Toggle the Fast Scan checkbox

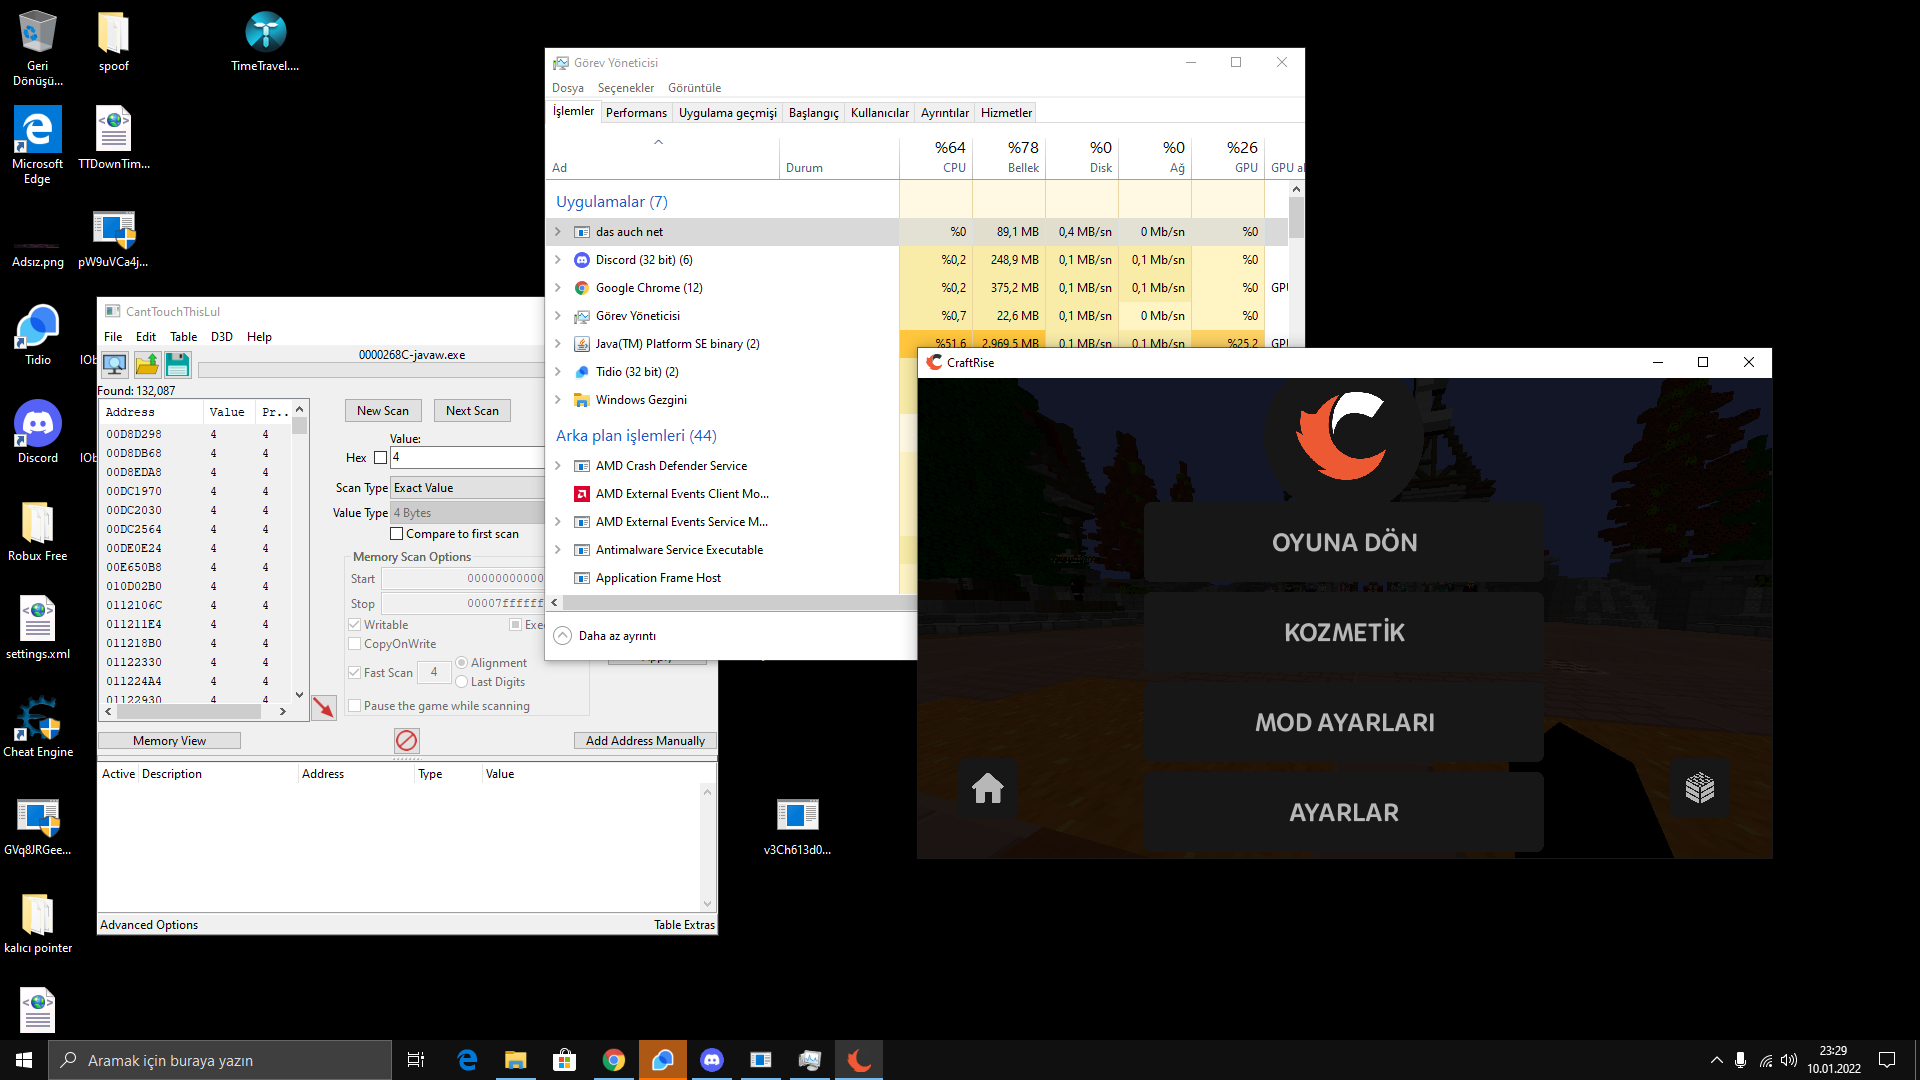pos(354,673)
